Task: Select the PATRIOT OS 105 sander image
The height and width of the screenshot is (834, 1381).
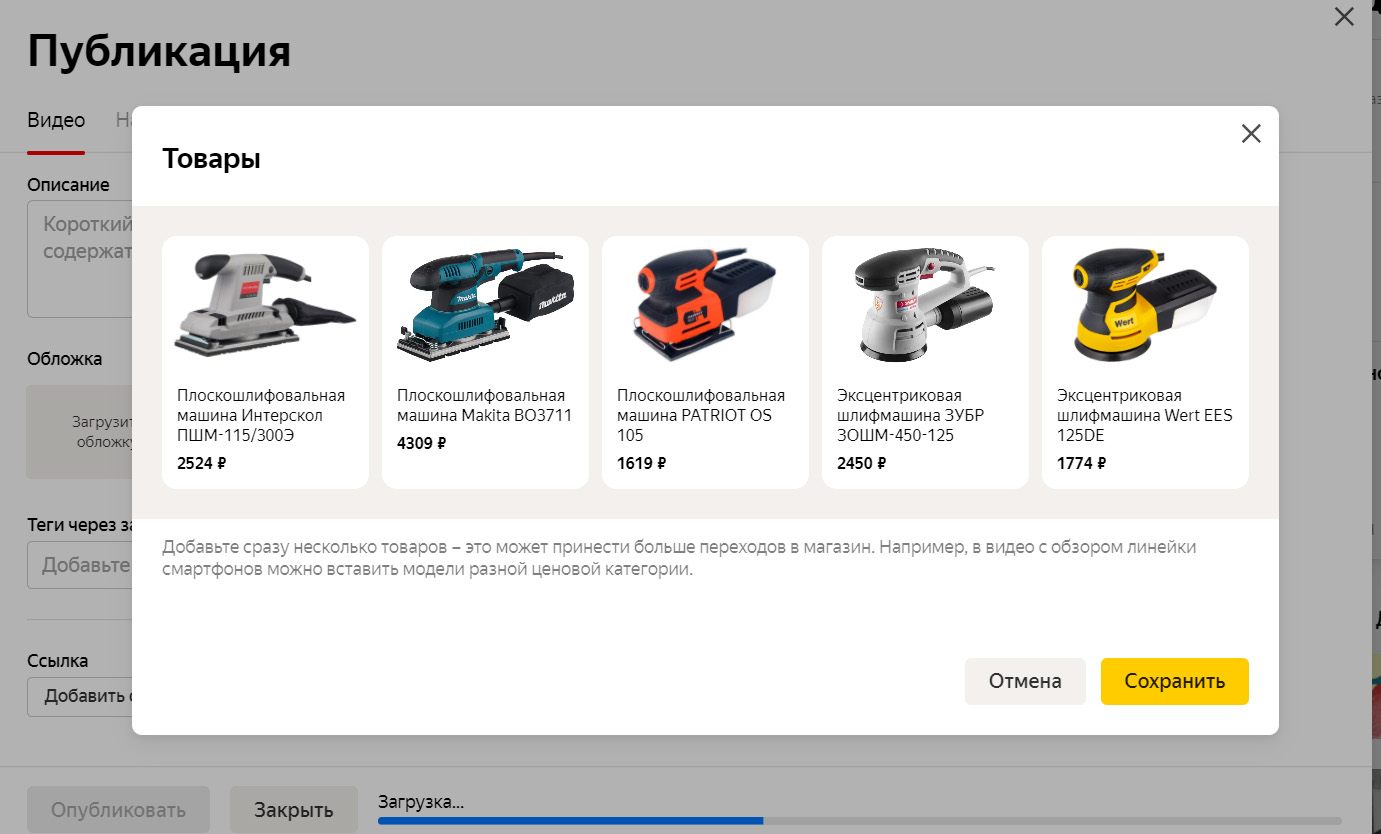Action: pyautogui.click(x=705, y=304)
